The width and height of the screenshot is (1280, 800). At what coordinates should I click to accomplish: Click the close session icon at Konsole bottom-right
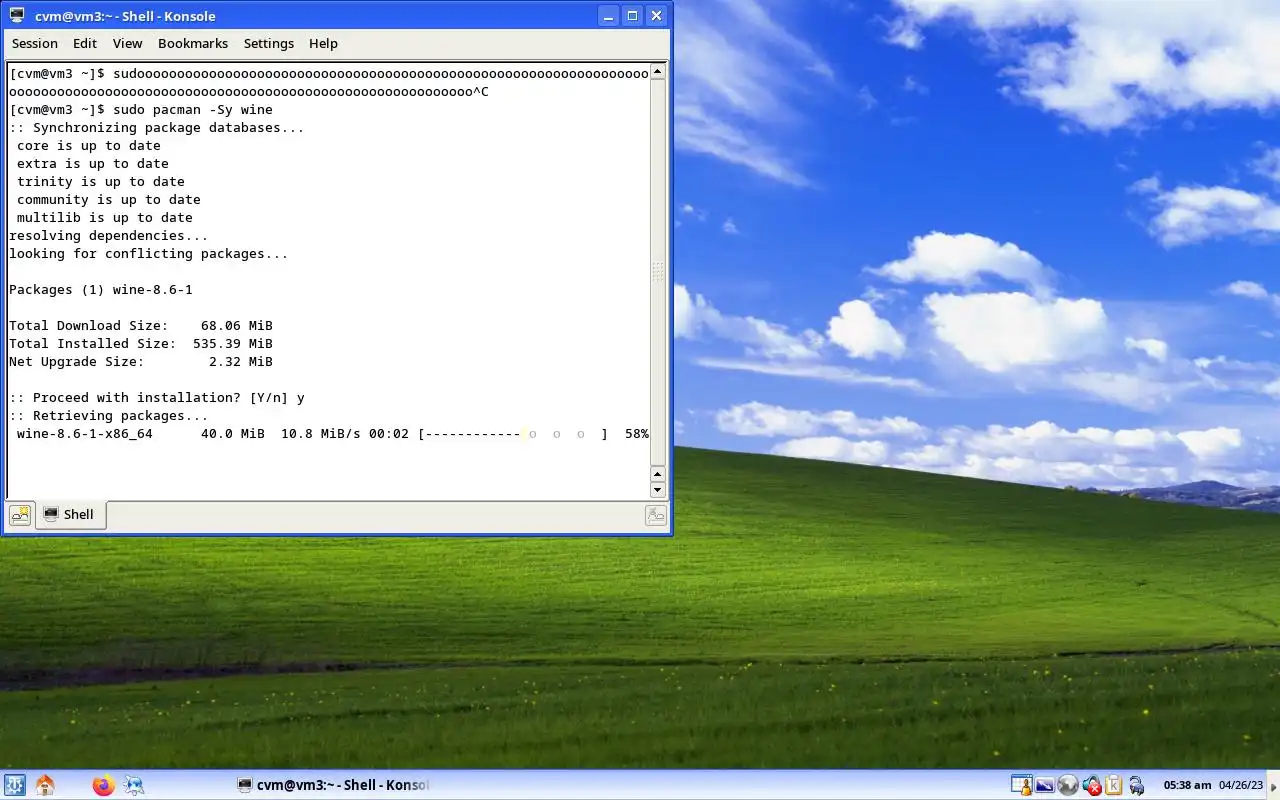656,515
